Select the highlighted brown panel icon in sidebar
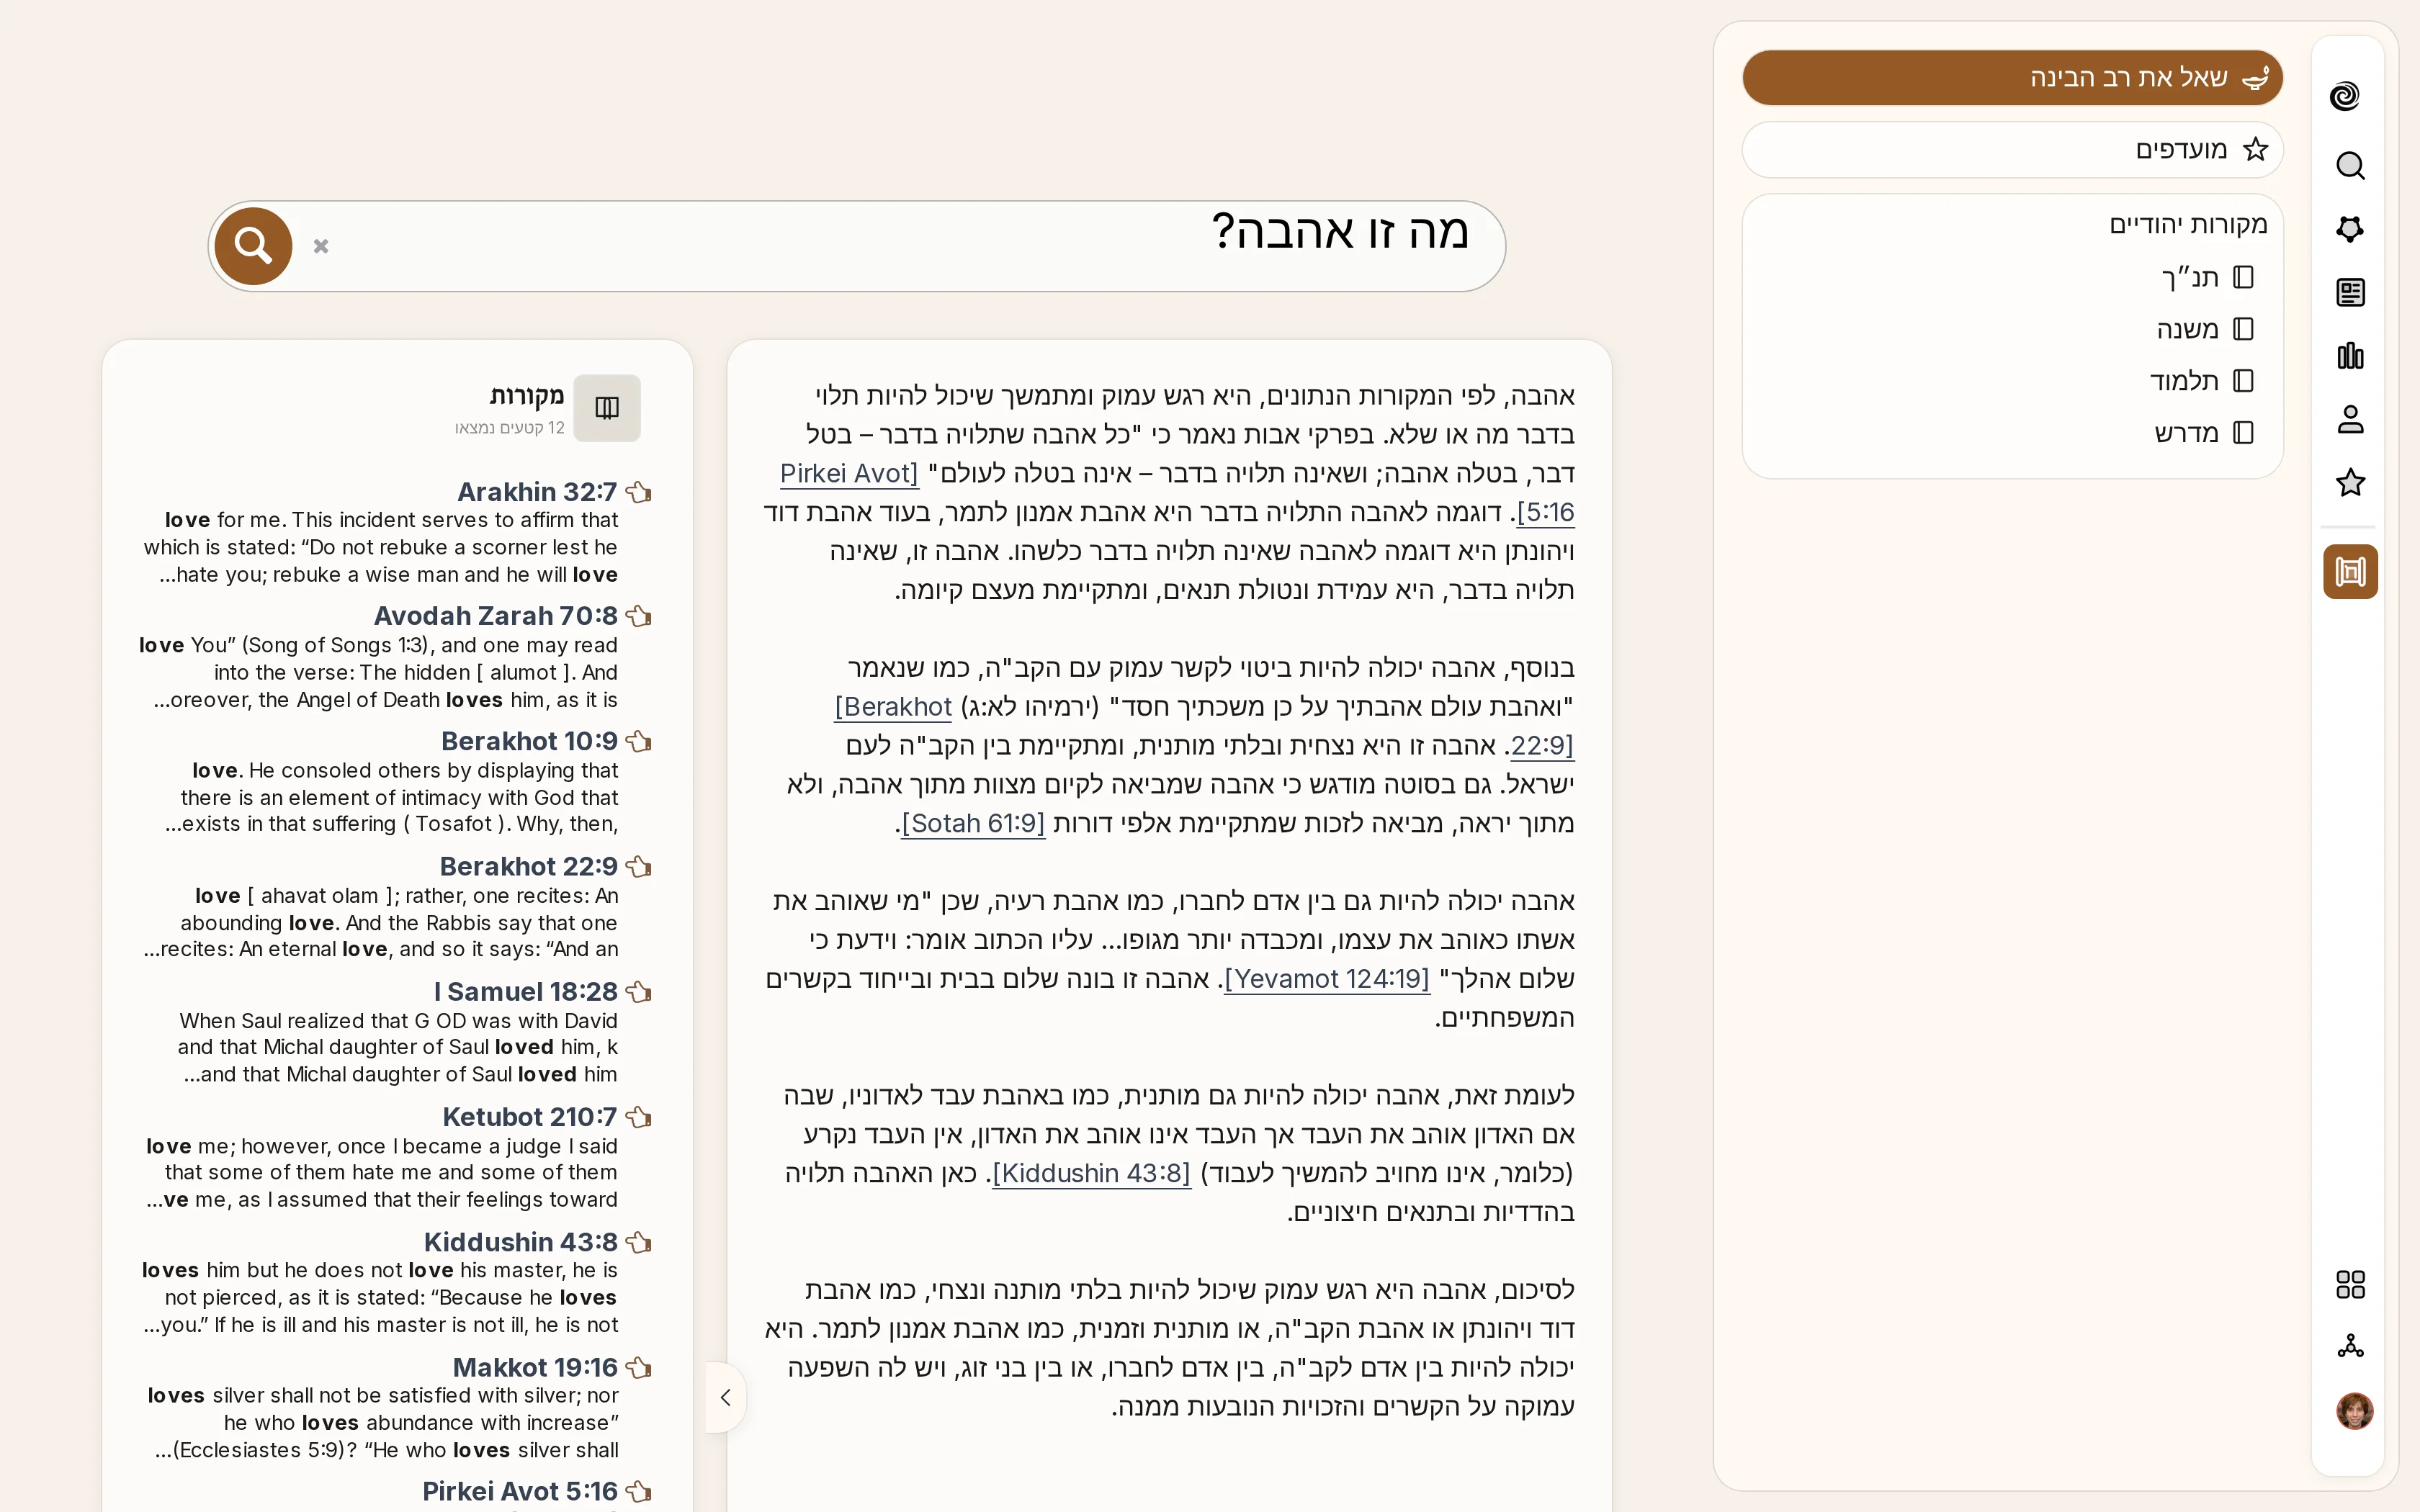Screen dimensions: 2420x1512 (x=2350, y=571)
